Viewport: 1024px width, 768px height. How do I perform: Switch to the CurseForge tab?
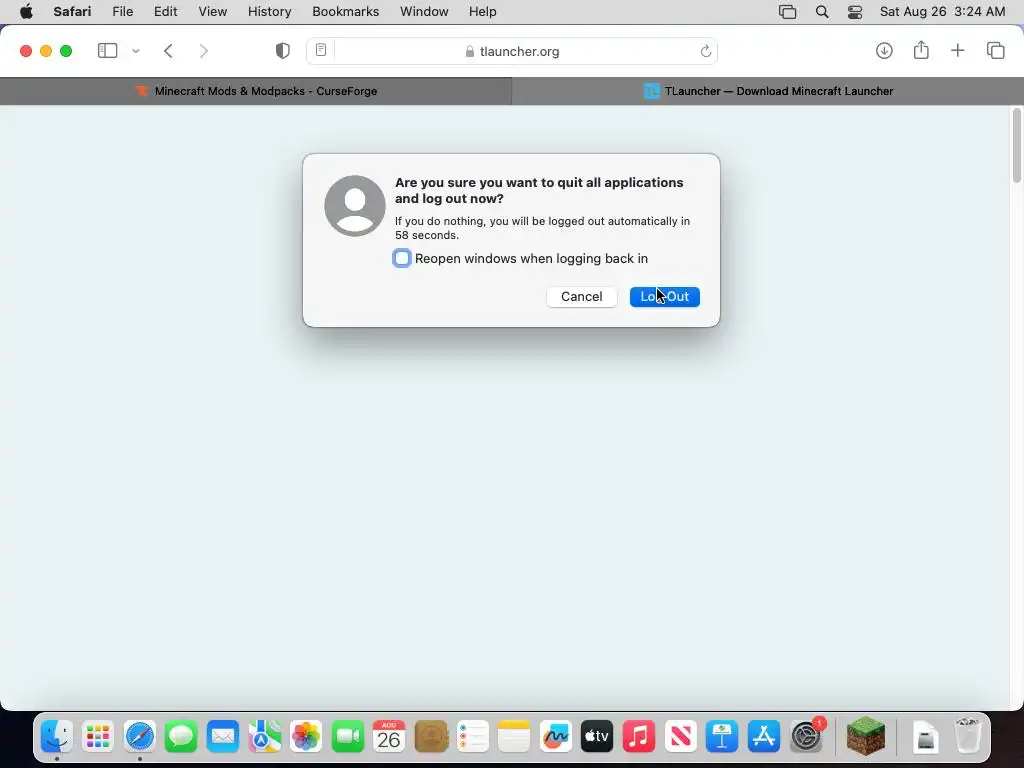click(256, 91)
